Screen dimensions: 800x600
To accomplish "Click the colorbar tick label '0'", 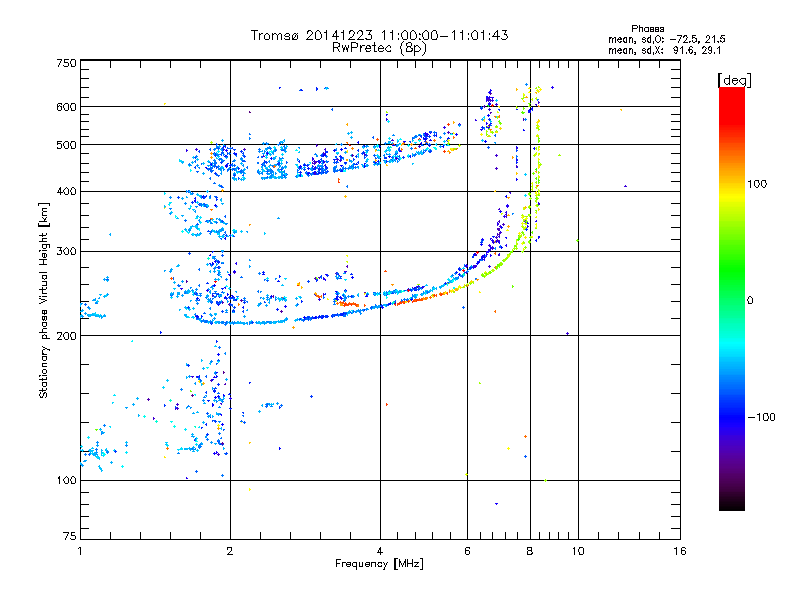I will click(750, 301).
